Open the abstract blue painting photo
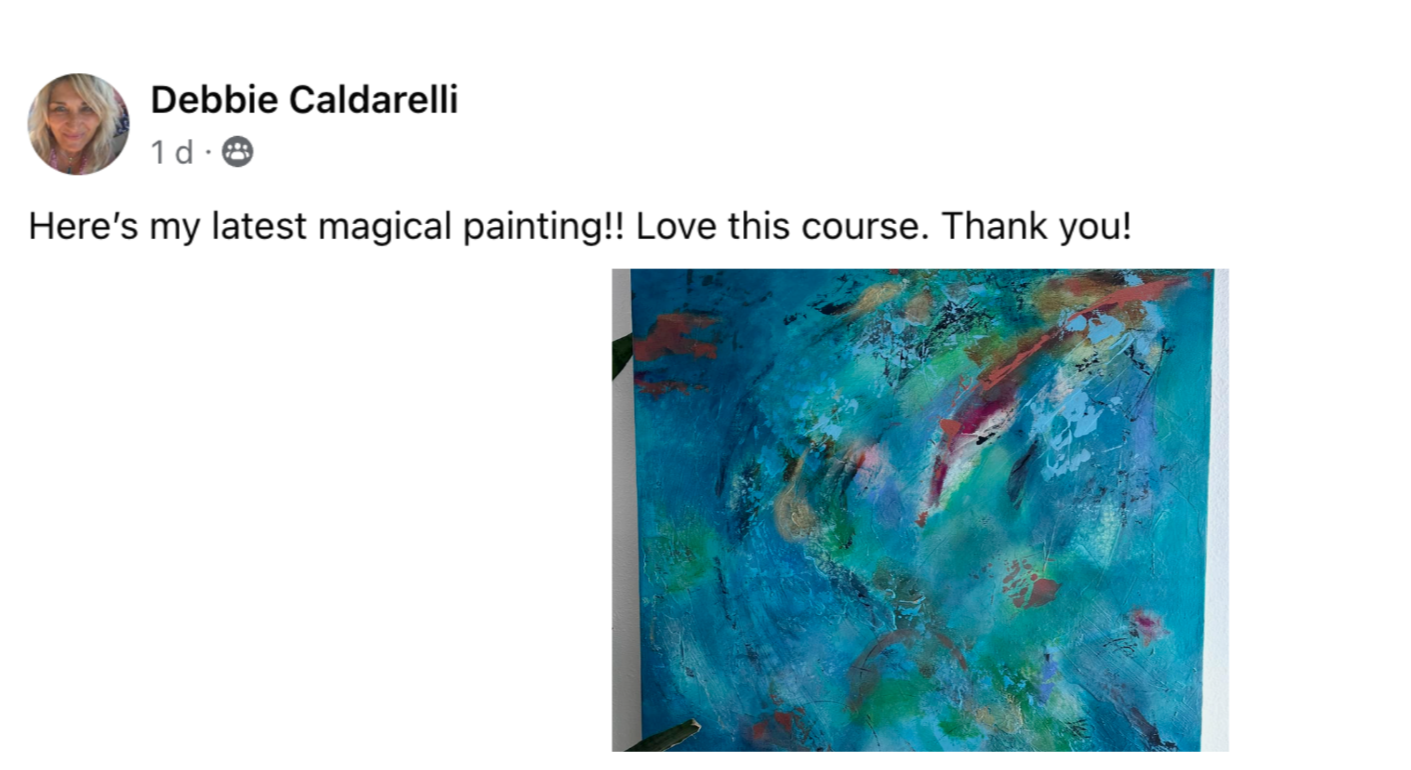This screenshot has width=1411, height=770. (919, 510)
